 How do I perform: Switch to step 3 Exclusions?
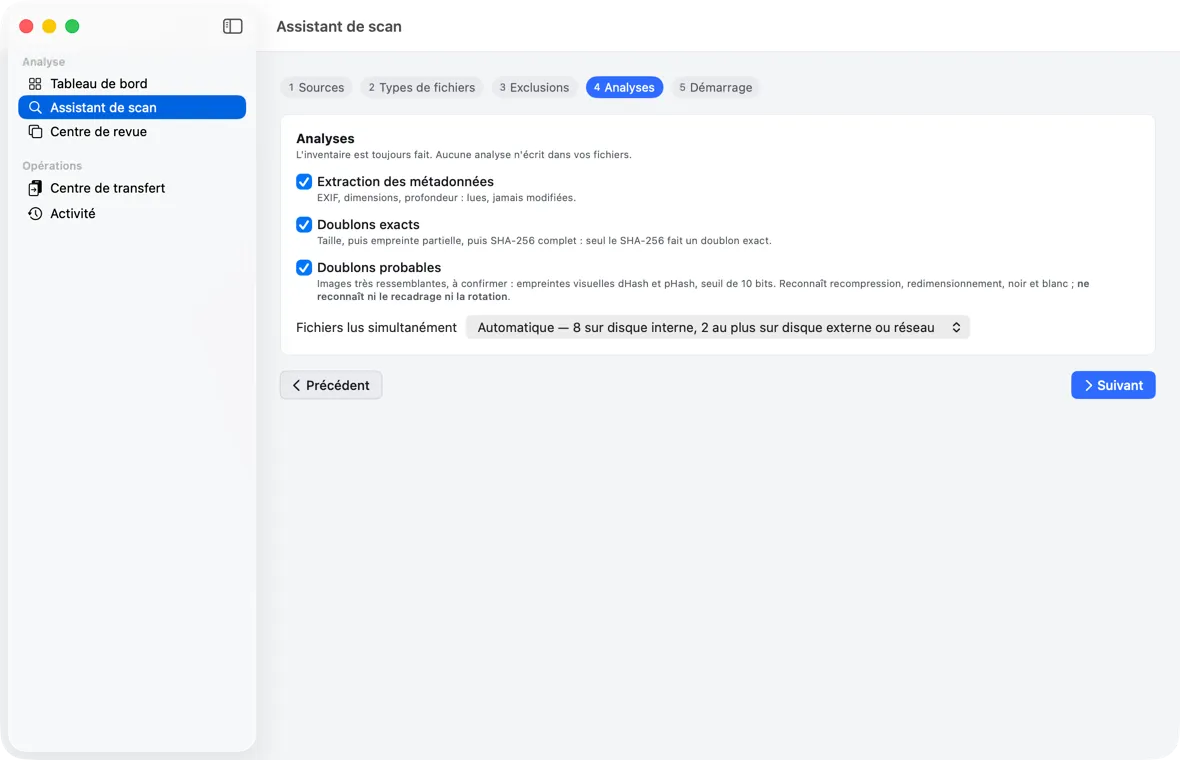point(534,87)
